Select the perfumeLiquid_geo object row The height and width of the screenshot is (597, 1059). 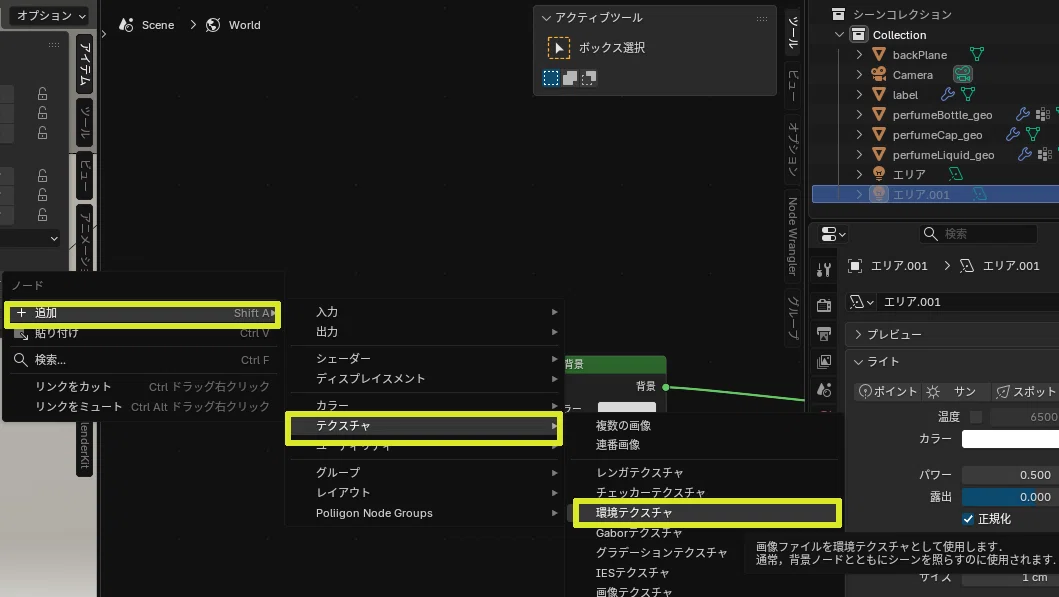point(943,155)
